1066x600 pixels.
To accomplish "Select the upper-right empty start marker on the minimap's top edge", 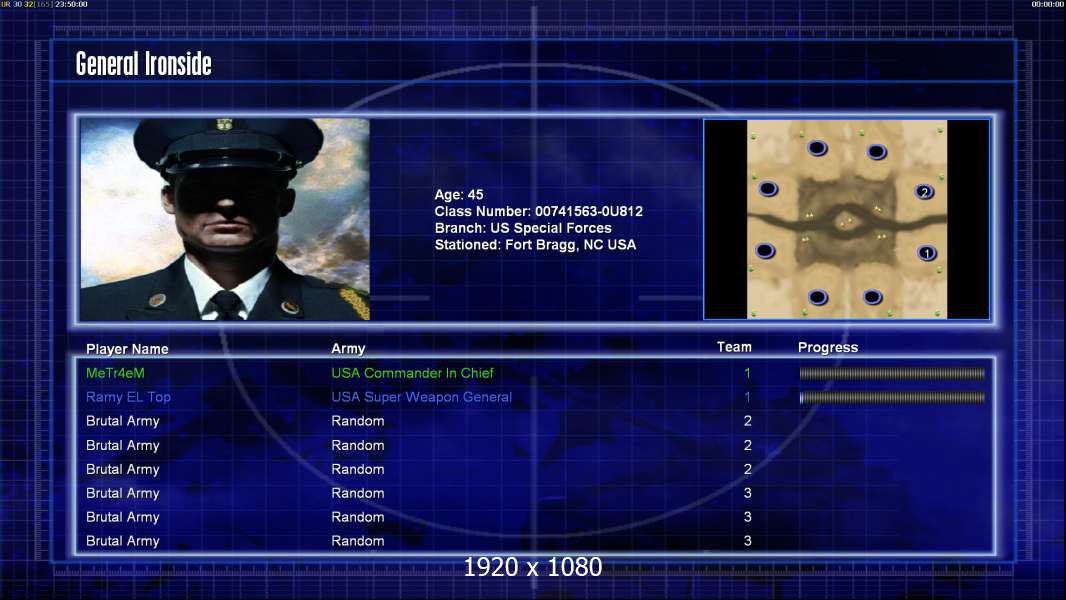I will click(x=877, y=152).
